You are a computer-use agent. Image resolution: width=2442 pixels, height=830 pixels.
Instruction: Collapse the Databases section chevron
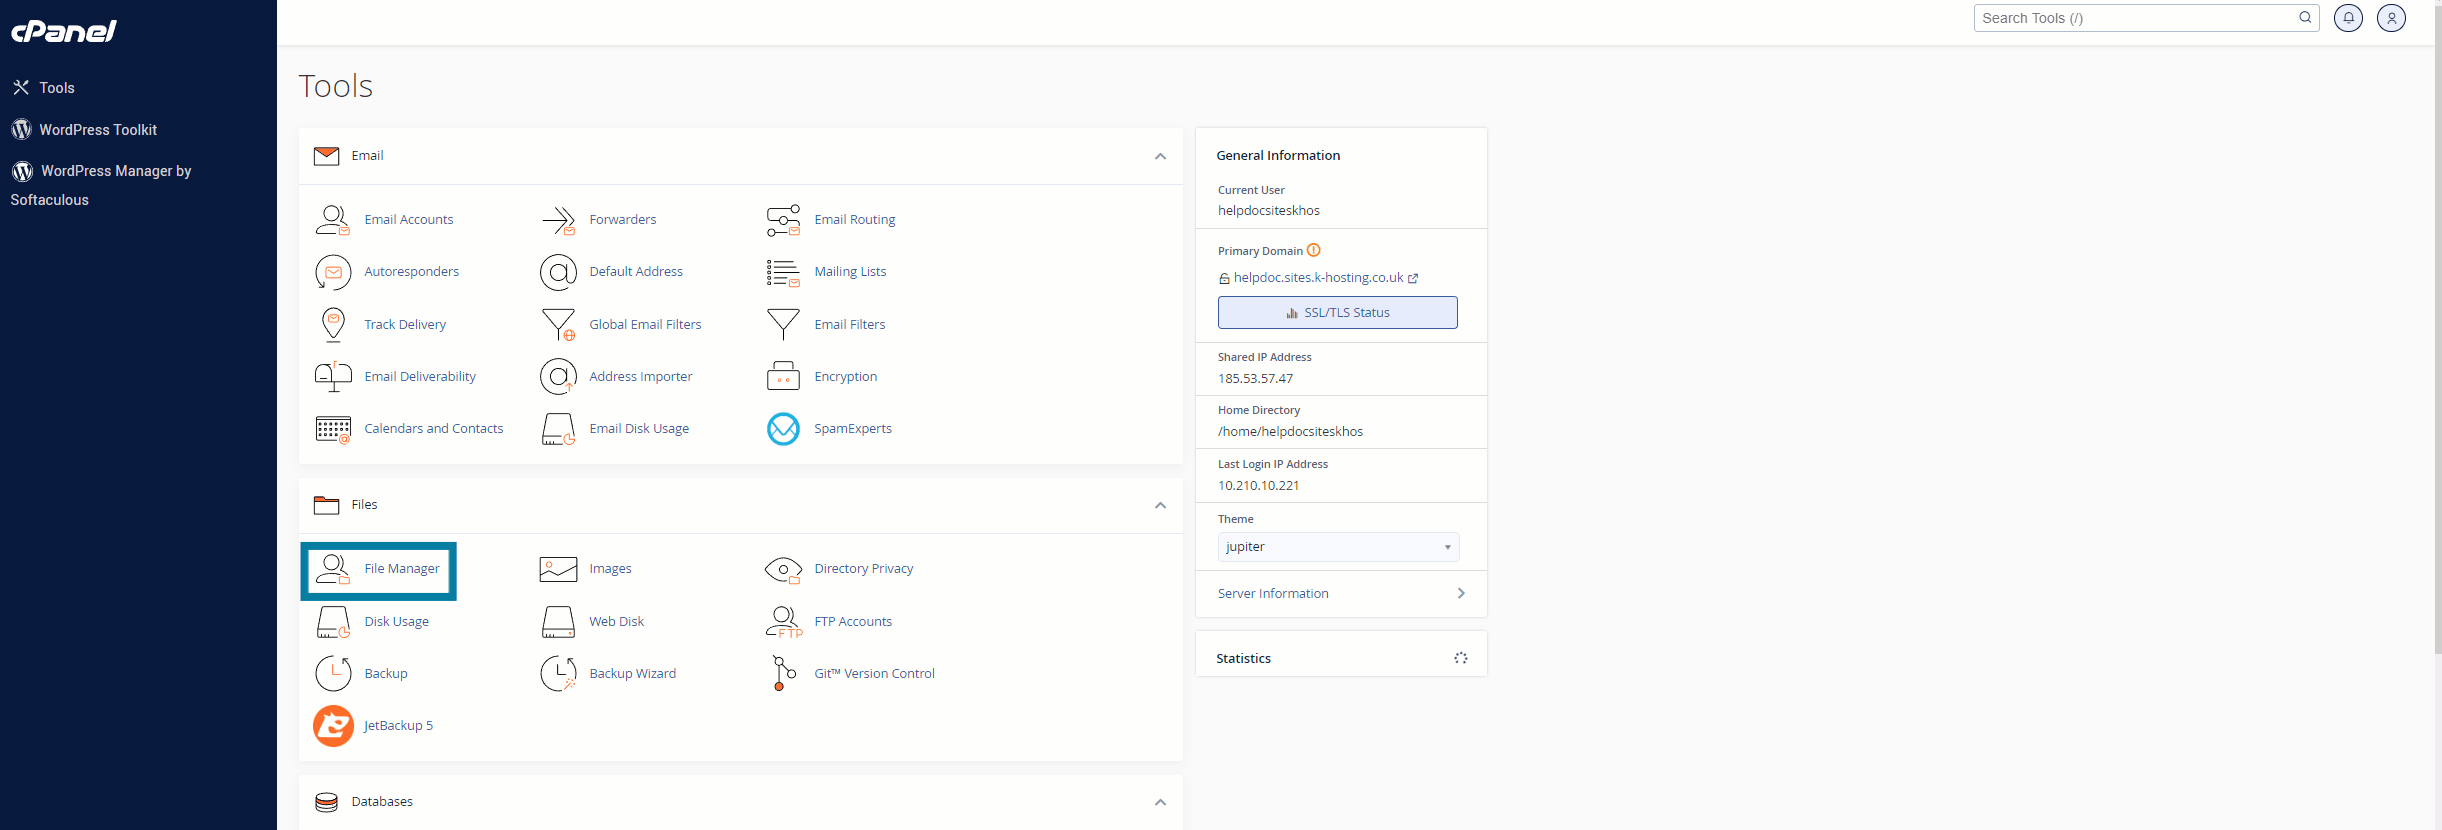(1160, 802)
